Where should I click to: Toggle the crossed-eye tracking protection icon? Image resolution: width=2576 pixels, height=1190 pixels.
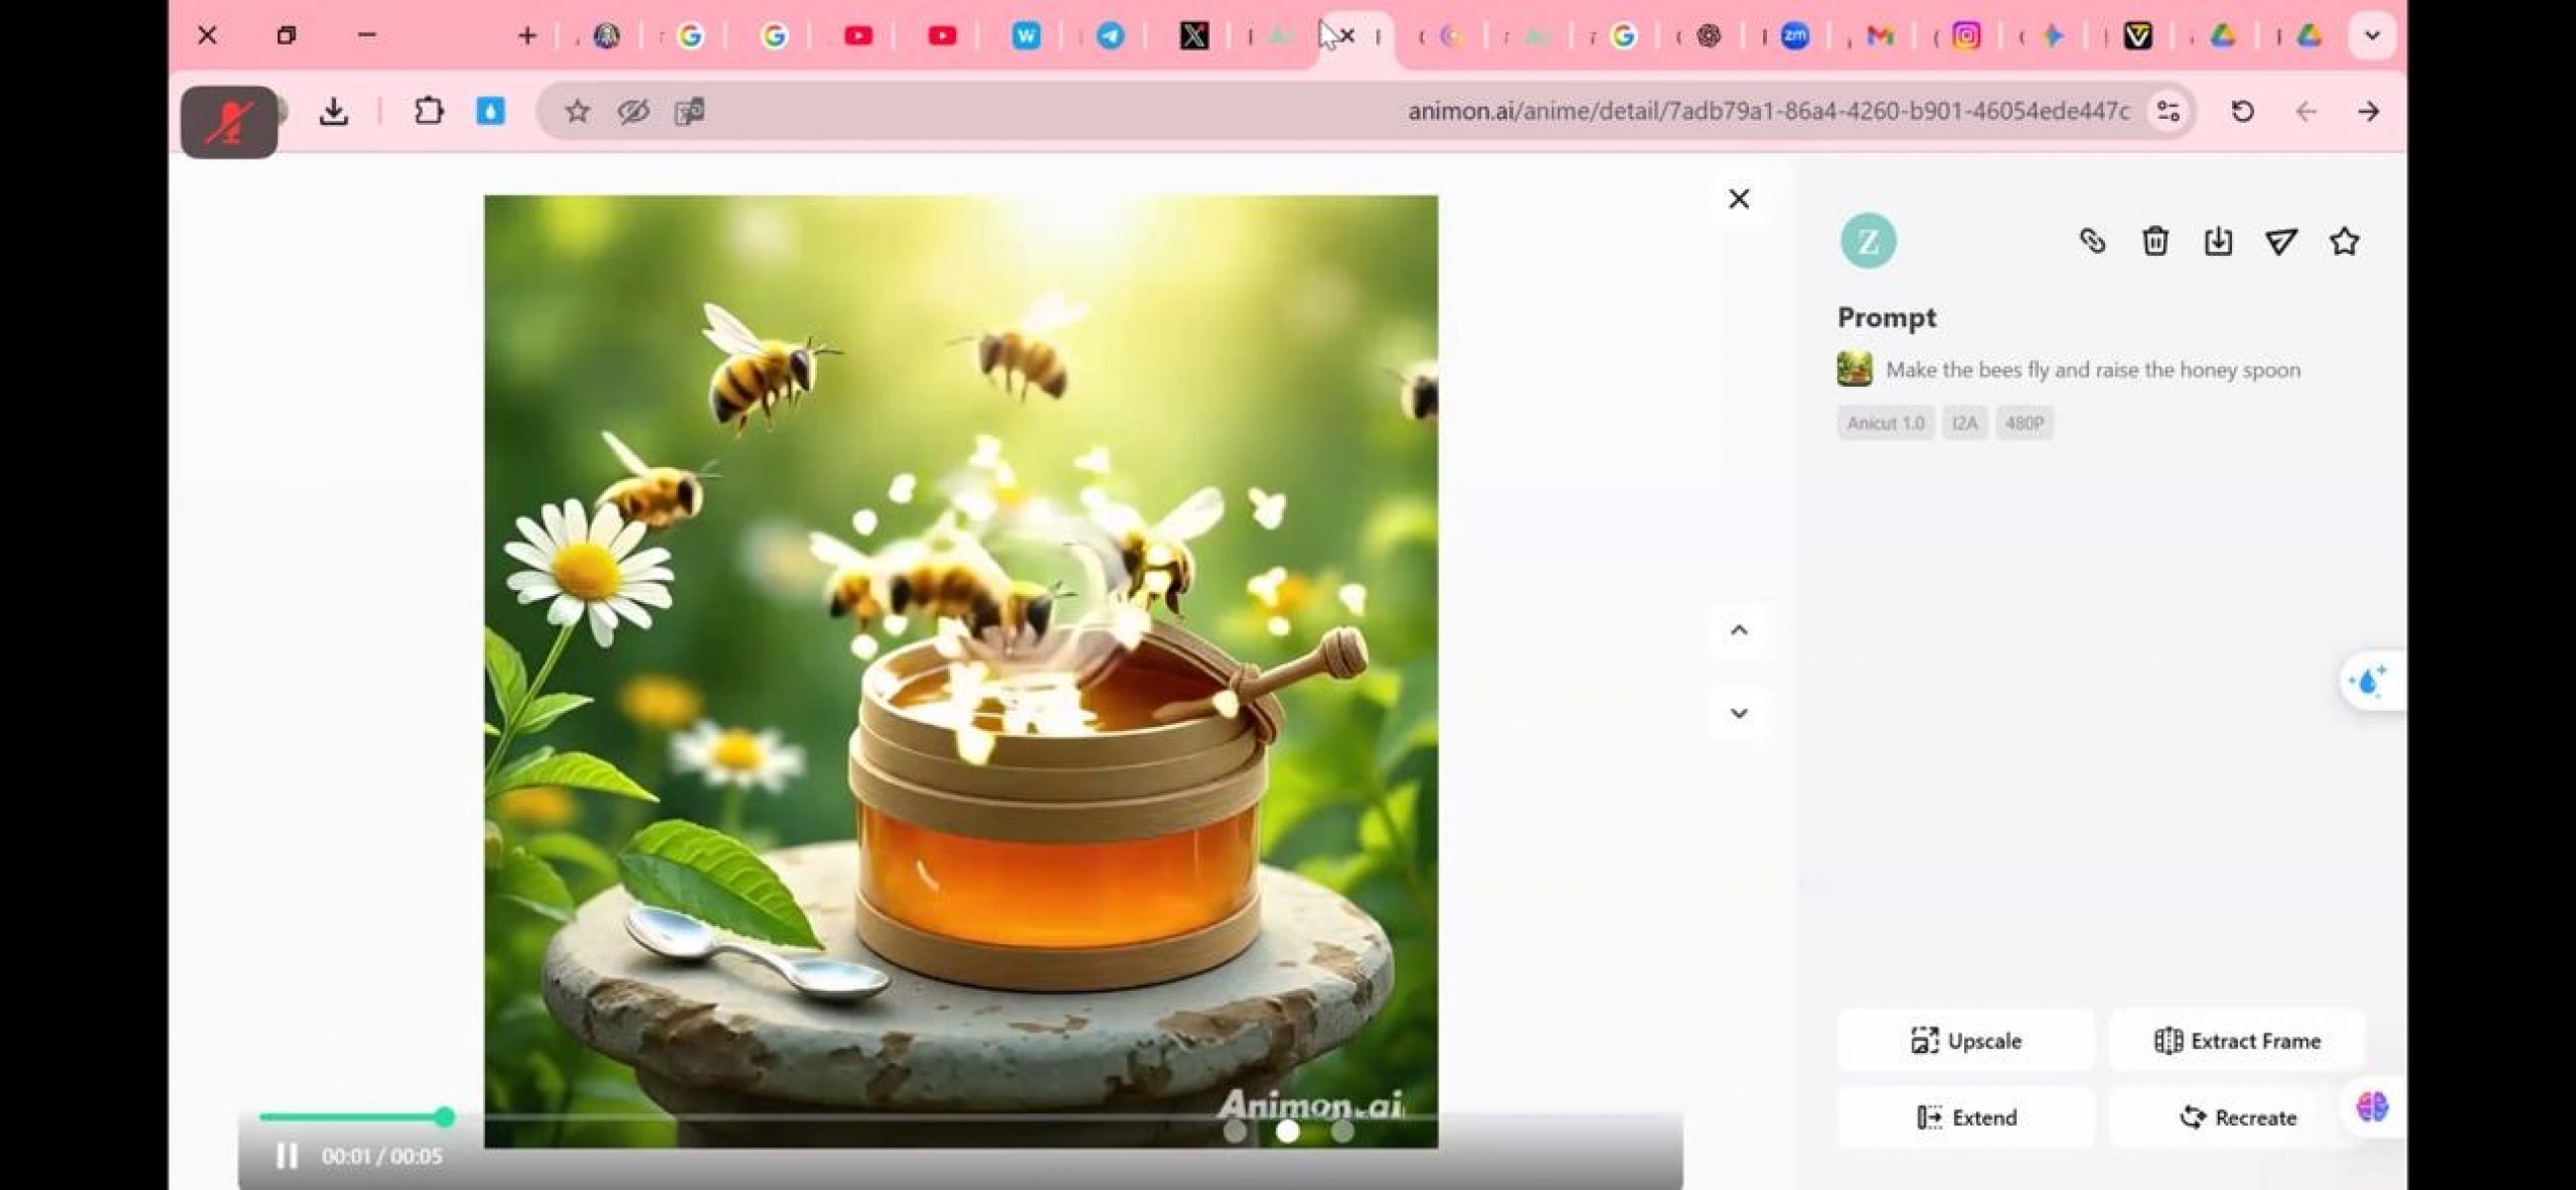pyautogui.click(x=633, y=111)
